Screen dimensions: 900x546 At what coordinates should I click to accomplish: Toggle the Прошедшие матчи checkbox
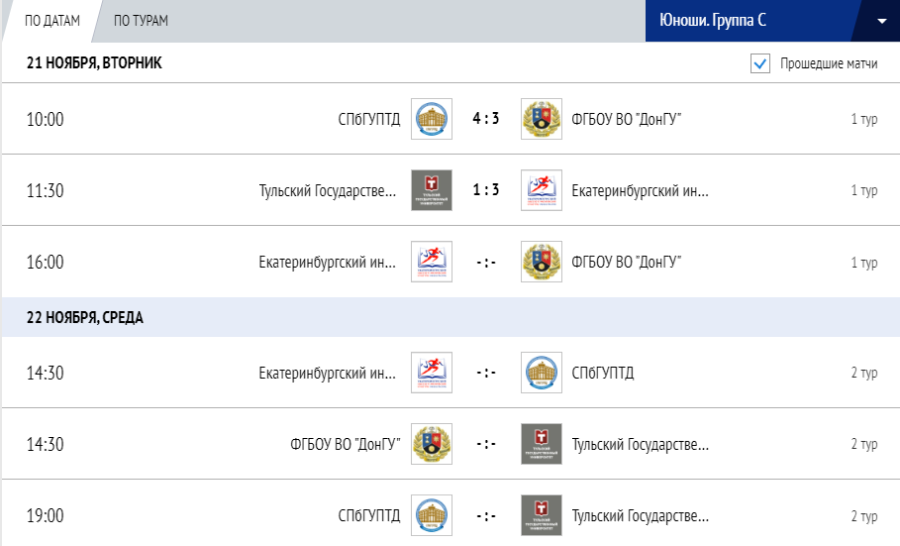click(x=761, y=64)
